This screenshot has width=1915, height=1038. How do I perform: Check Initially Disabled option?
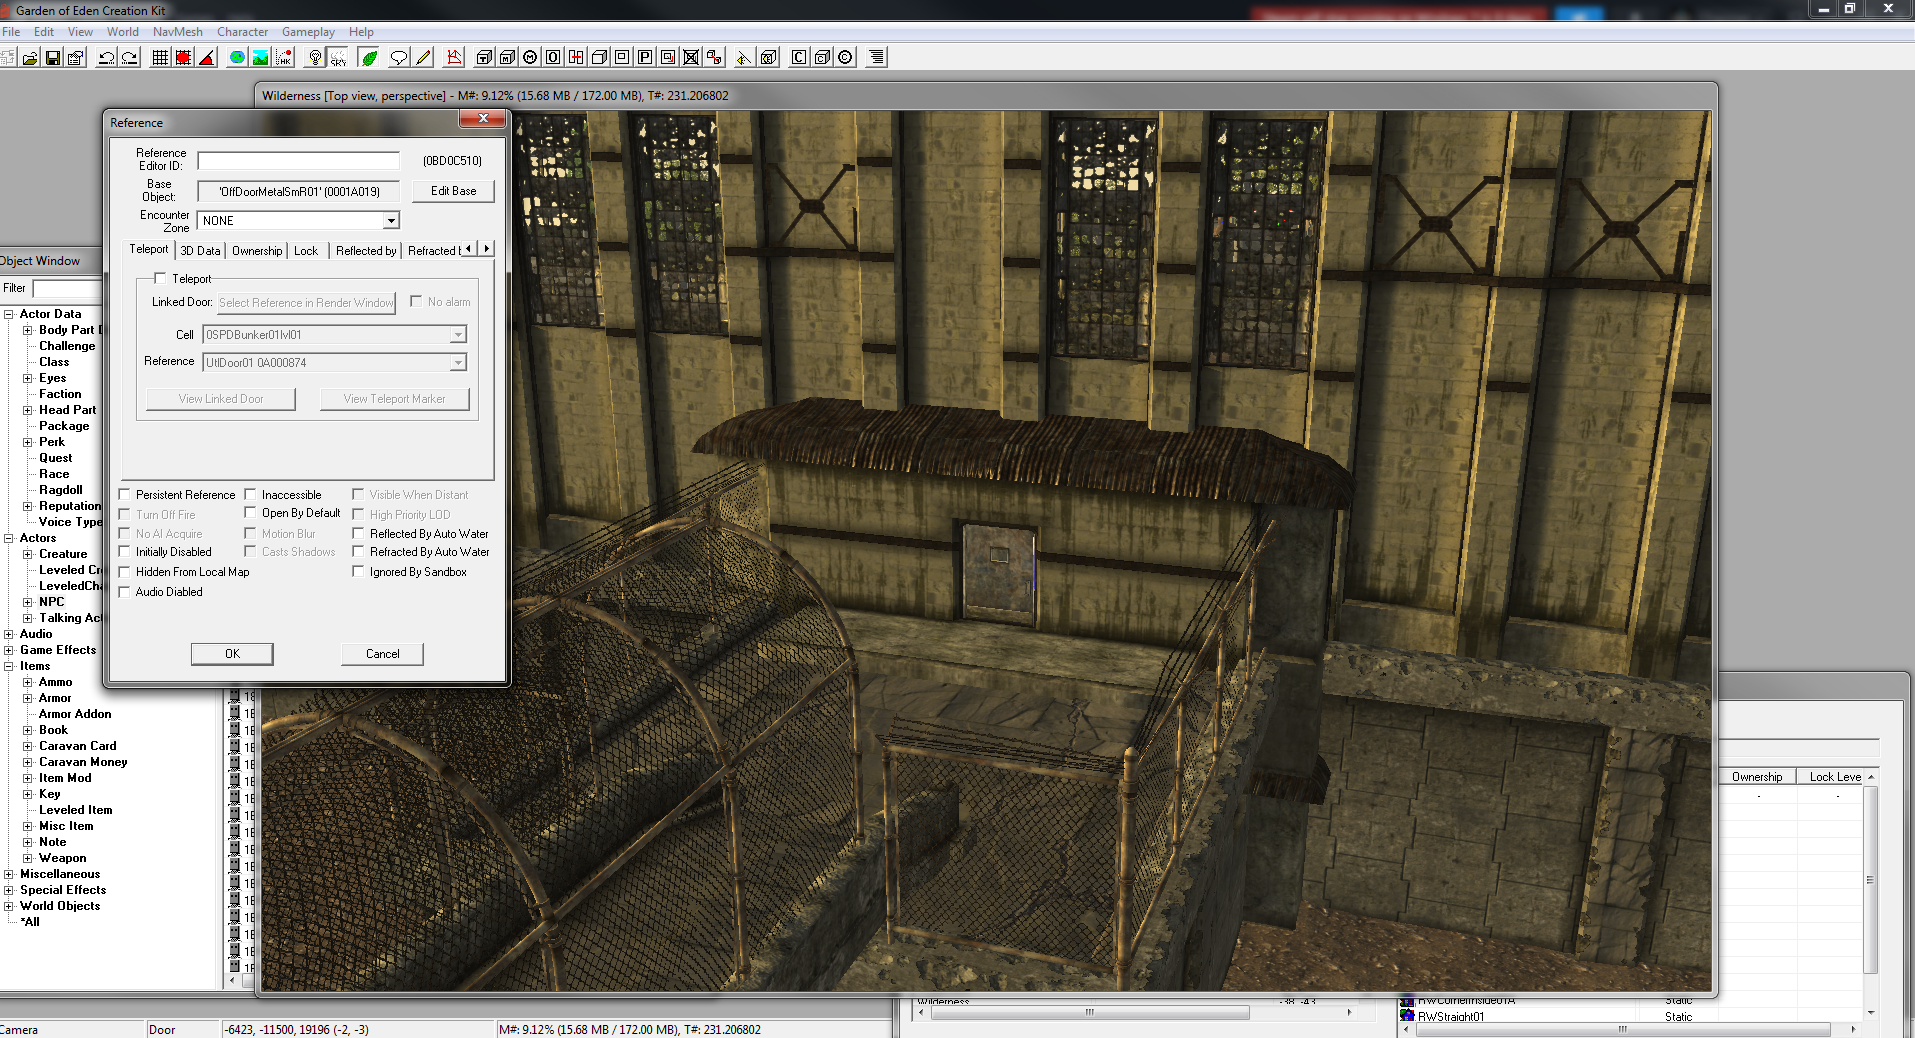tap(125, 552)
